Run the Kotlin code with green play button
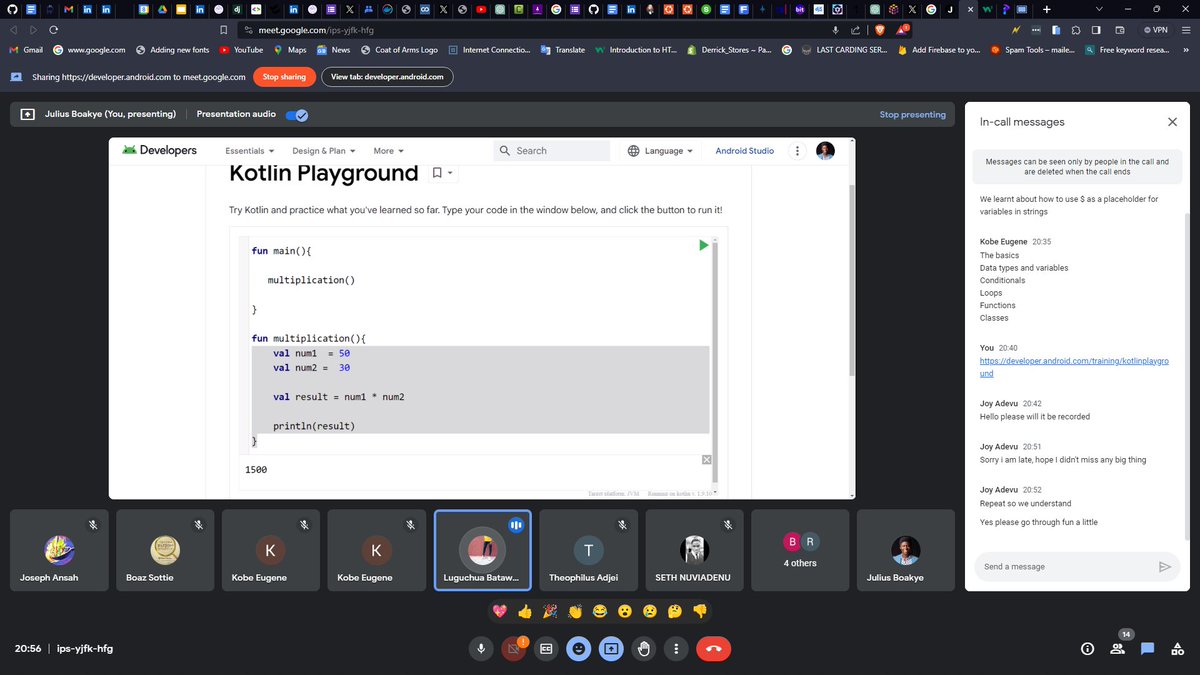1200x675 pixels. click(703, 245)
